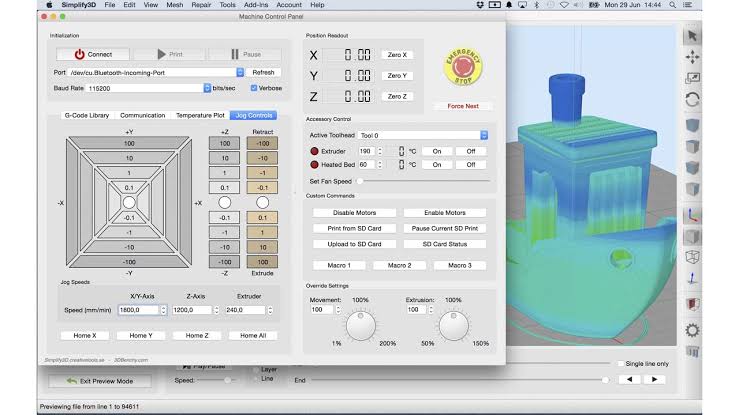Toggle the Verbose checkbox
The height and width of the screenshot is (415, 739).
click(x=254, y=88)
